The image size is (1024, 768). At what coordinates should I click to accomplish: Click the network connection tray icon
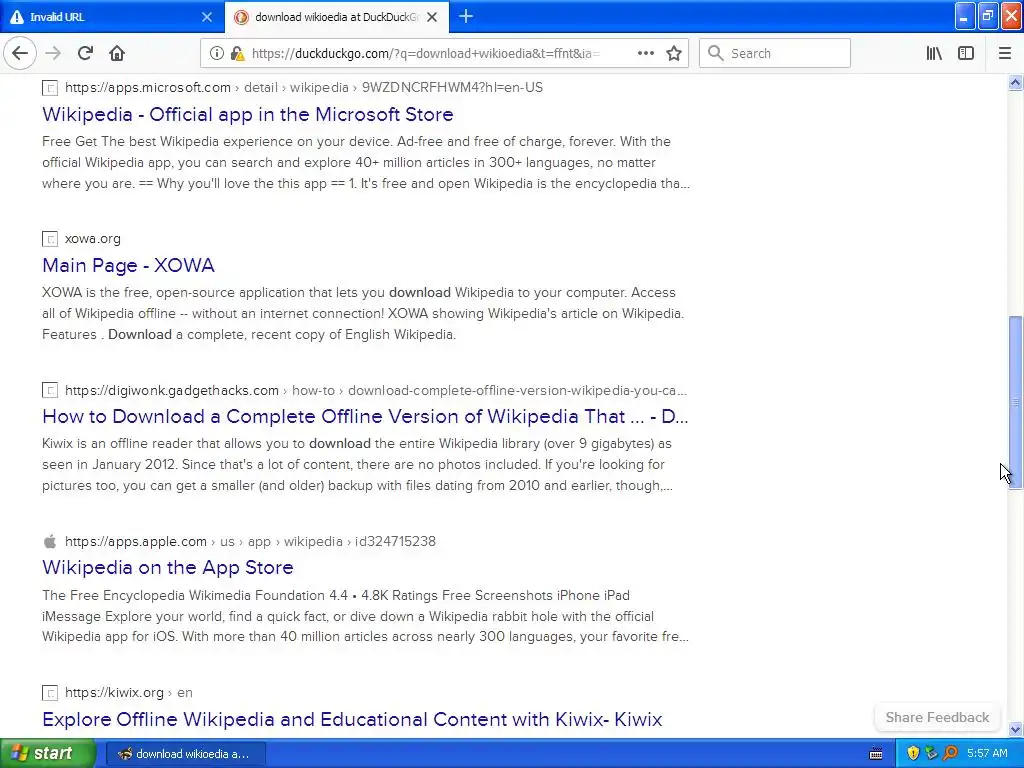931,754
